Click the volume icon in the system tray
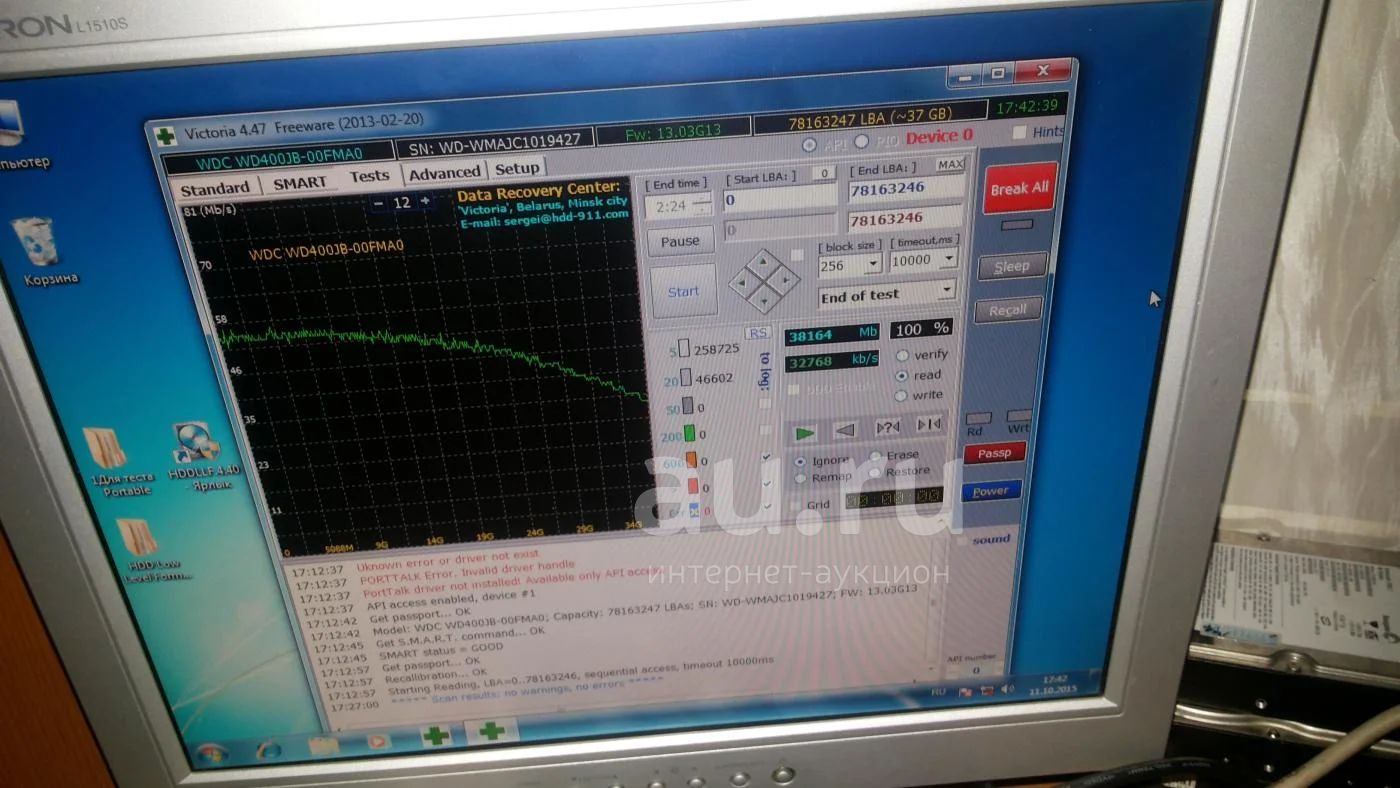This screenshot has width=1400, height=788. click(x=1007, y=689)
